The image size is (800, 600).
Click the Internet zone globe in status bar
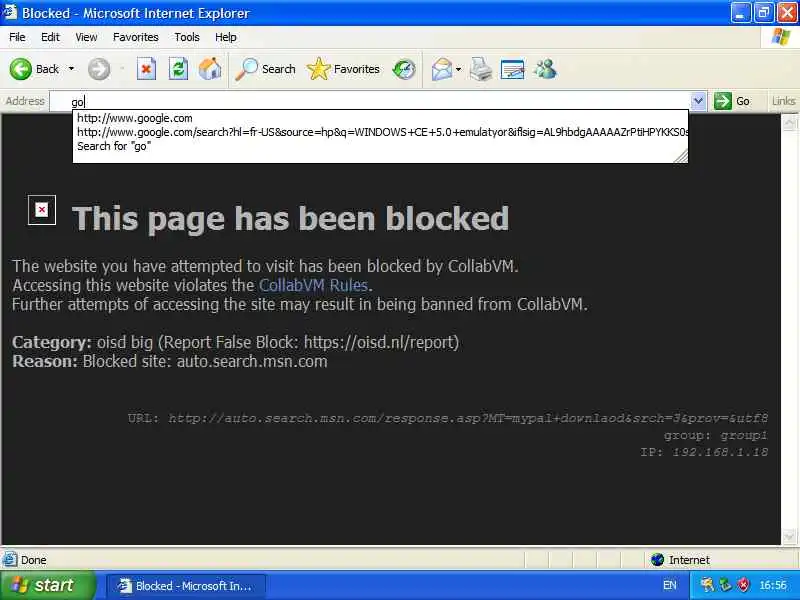657,560
